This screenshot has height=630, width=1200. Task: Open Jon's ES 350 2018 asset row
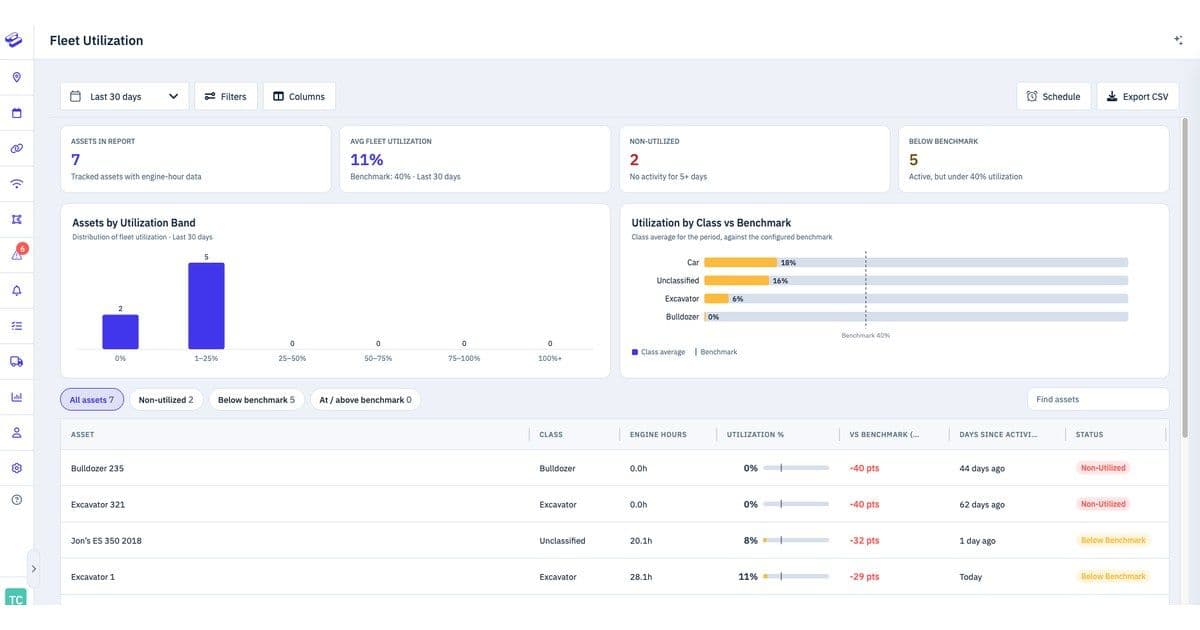point(613,540)
